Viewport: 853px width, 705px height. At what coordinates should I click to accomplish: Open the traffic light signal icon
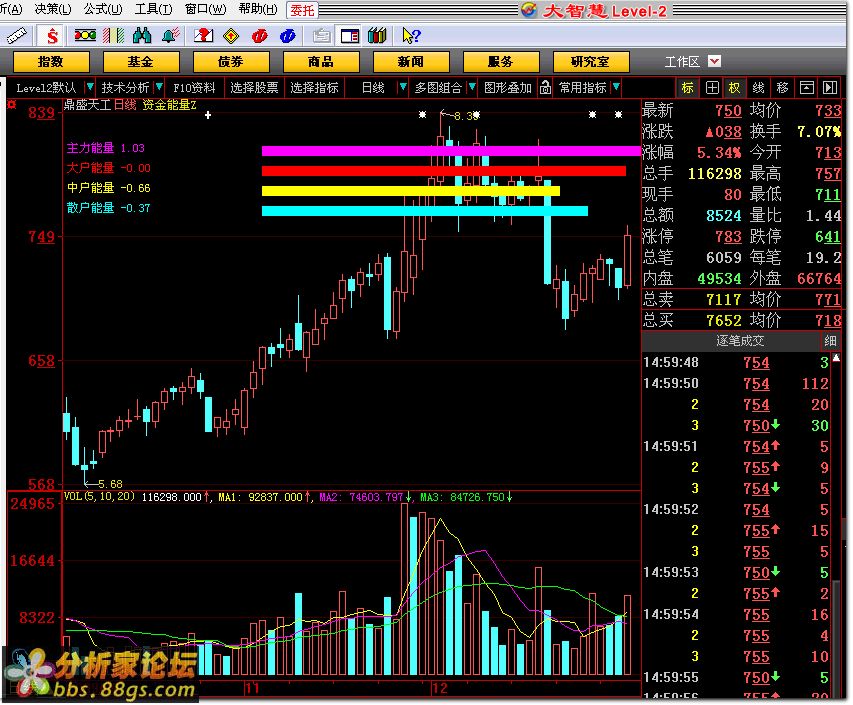pyautogui.click(x=85, y=36)
